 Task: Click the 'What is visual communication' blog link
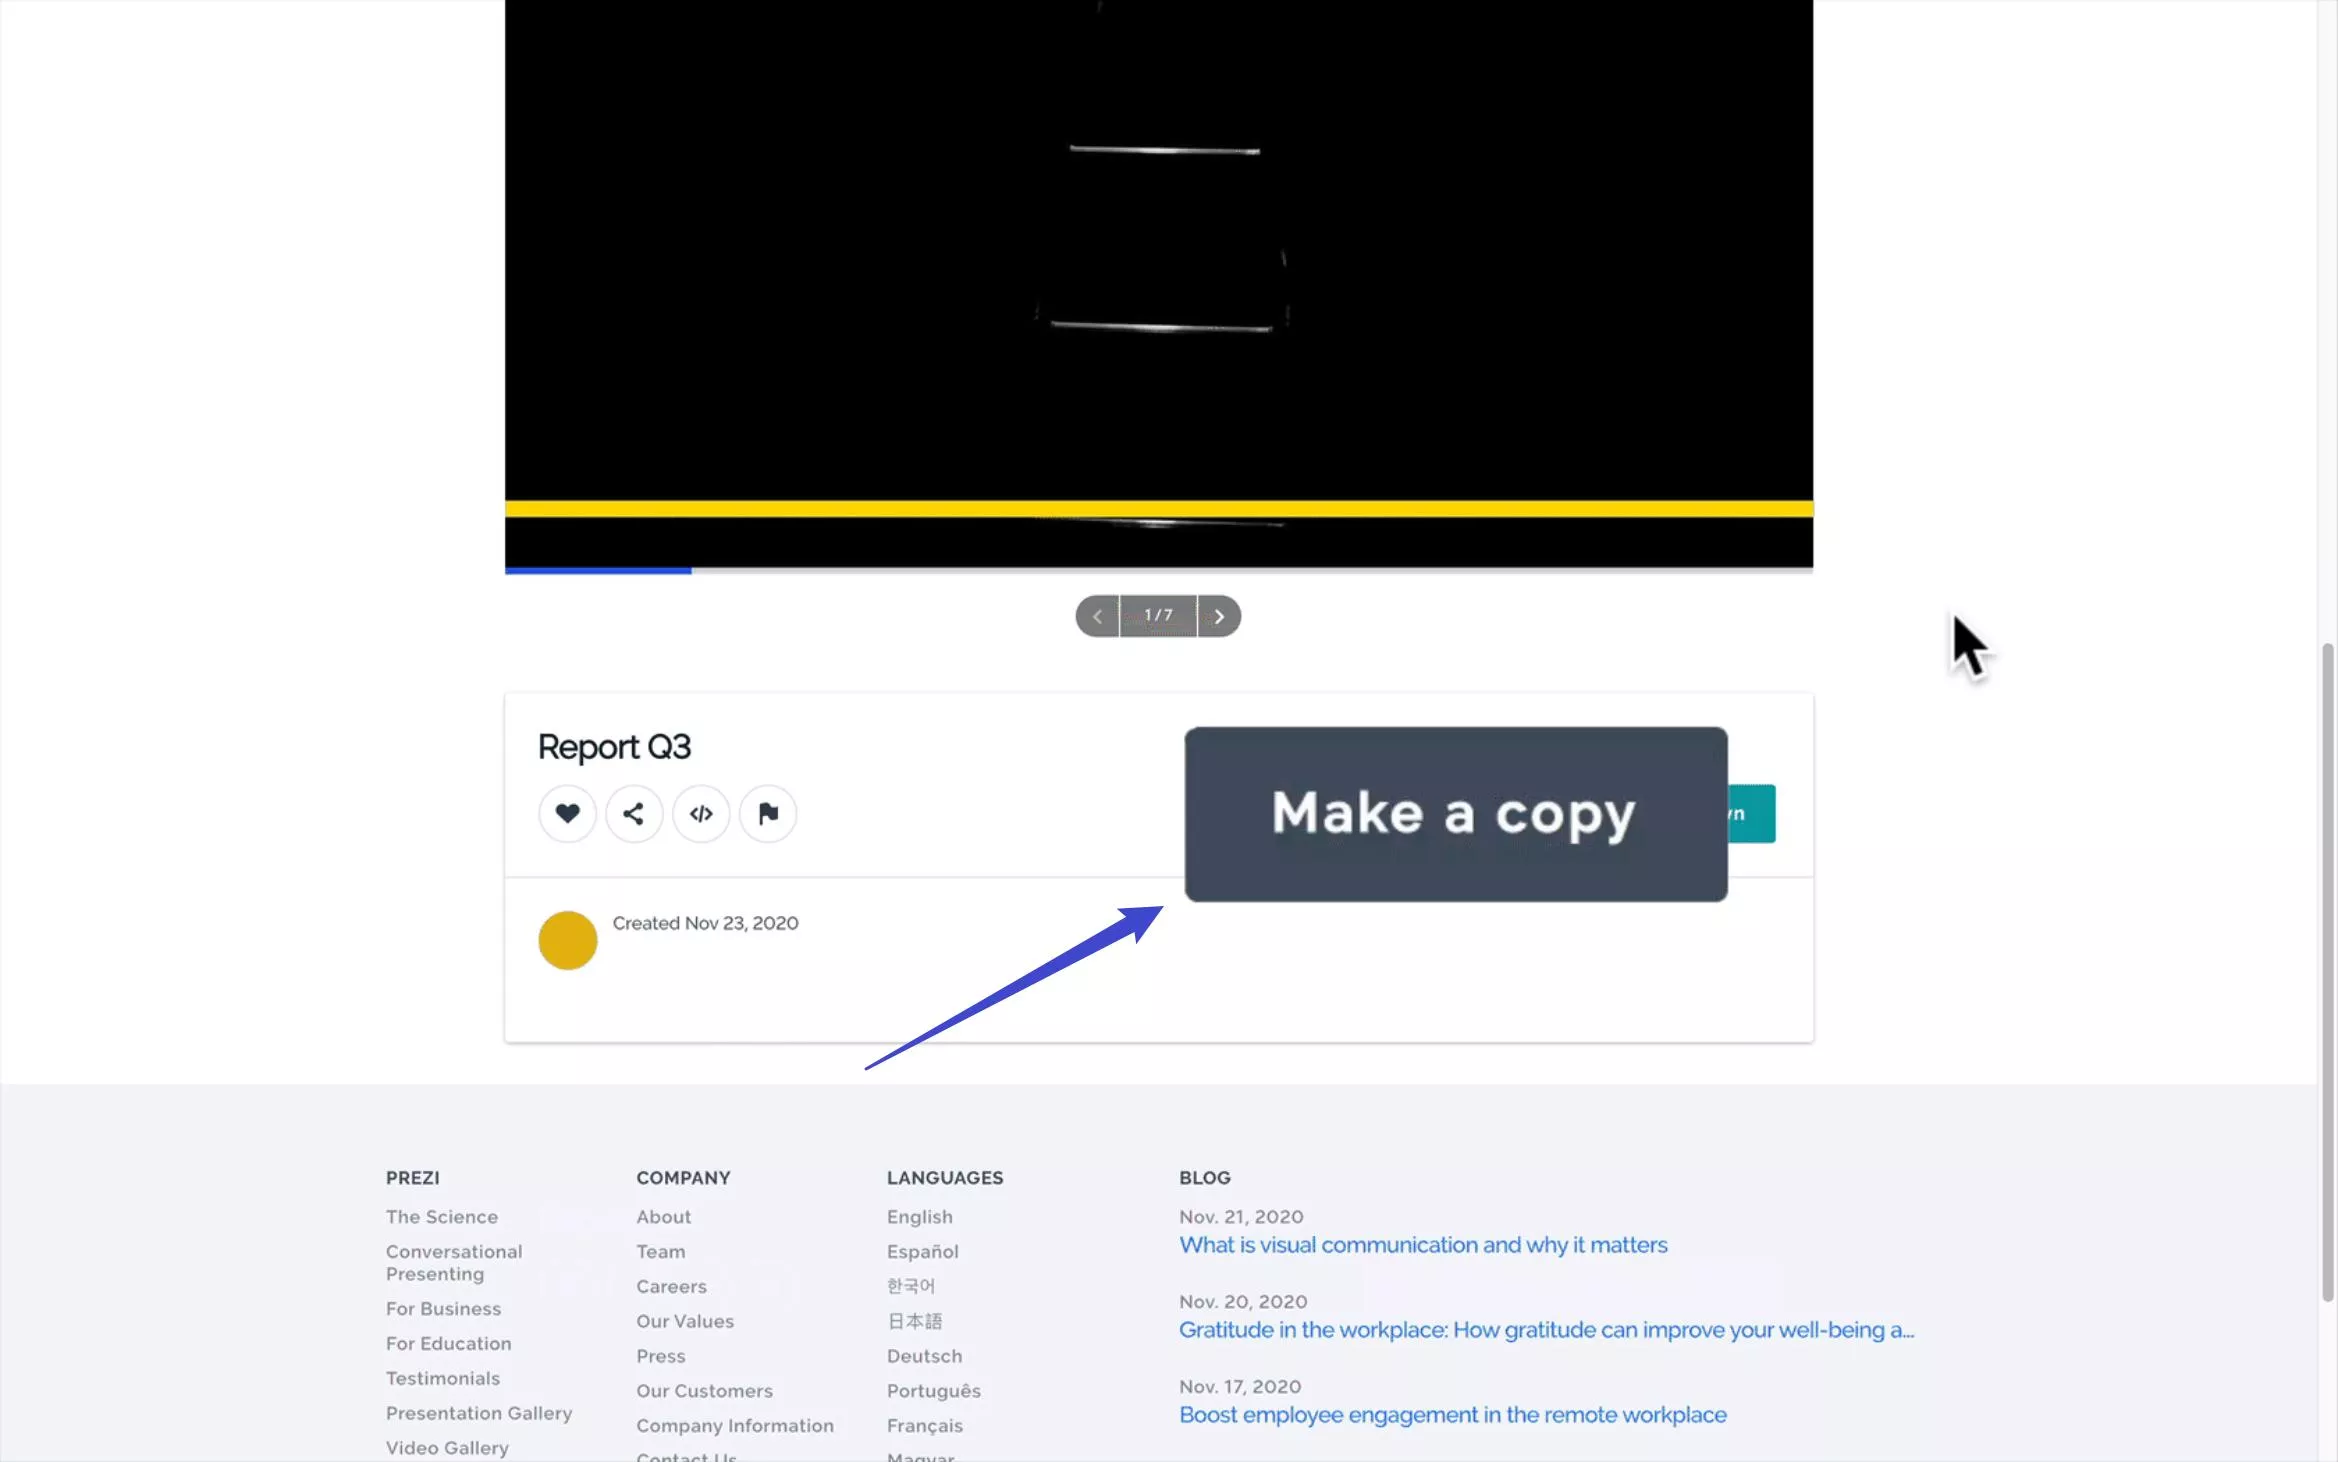[x=1423, y=1243]
